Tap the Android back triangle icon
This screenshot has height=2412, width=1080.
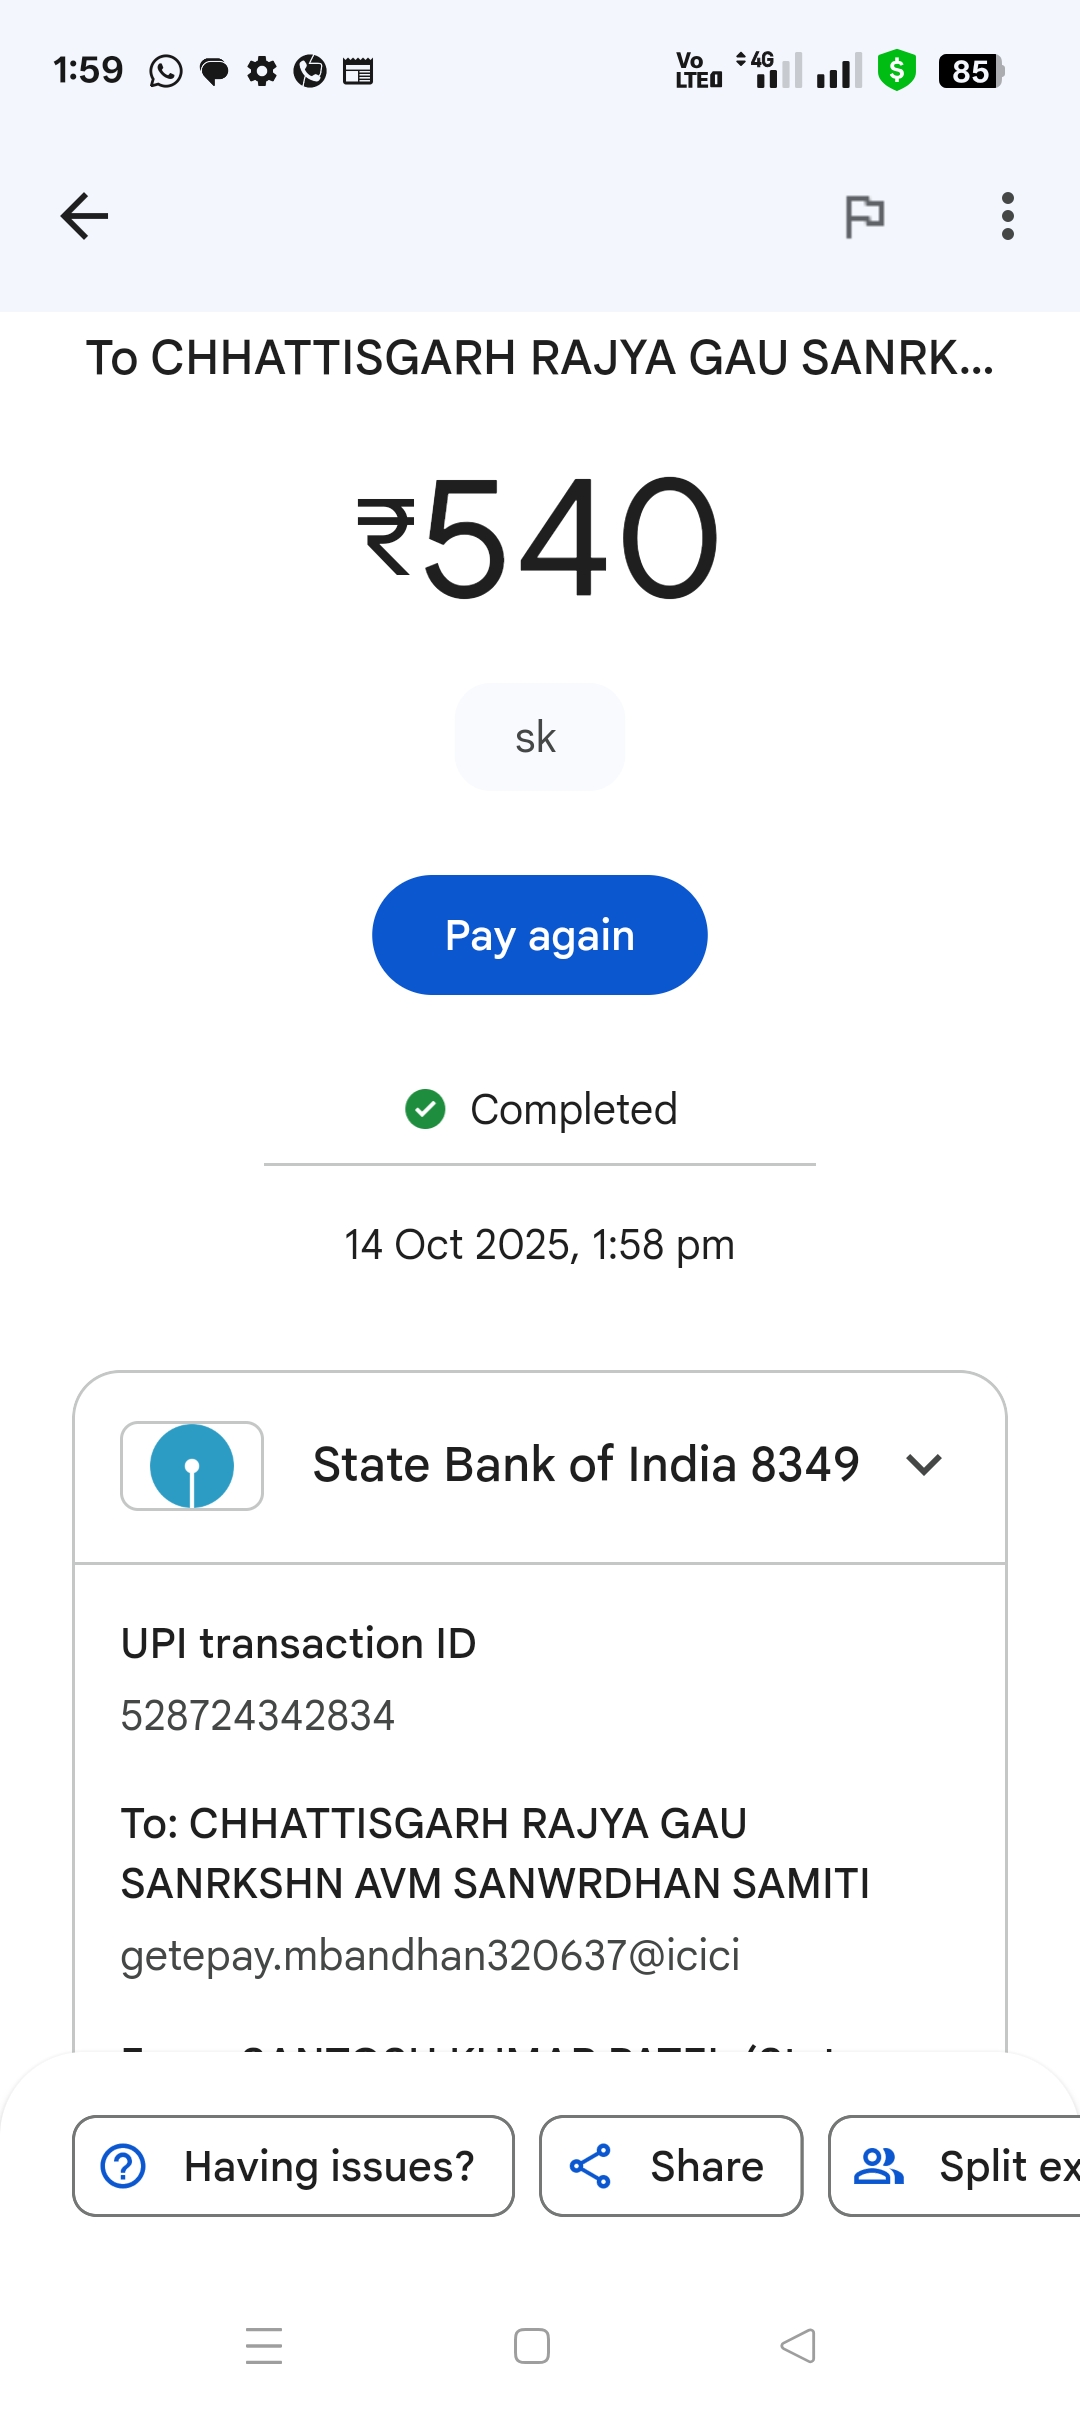(798, 2346)
